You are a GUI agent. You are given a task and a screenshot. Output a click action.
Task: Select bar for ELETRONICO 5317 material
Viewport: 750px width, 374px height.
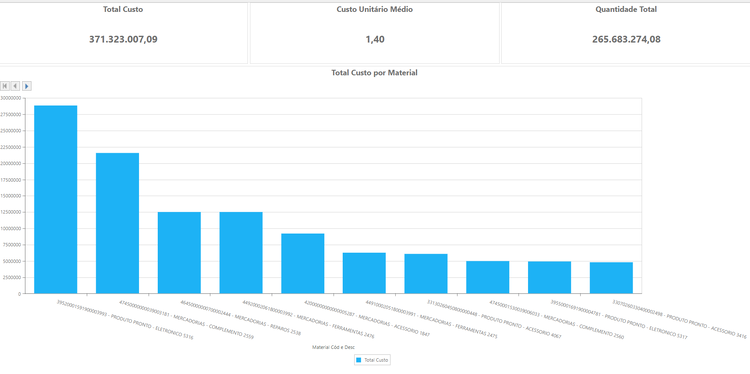tap(550, 277)
